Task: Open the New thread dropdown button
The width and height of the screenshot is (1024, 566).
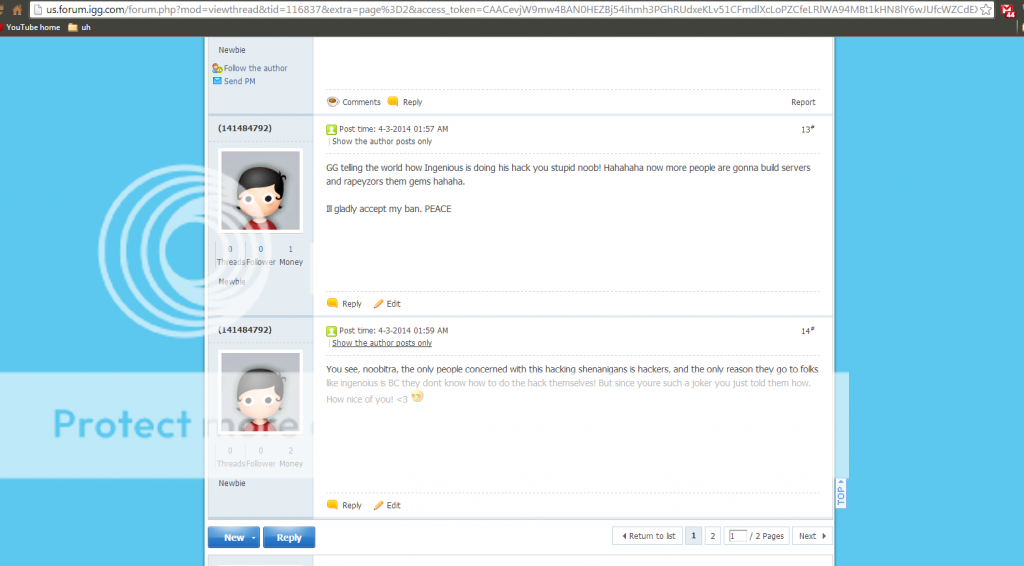Action: [254, 537]
